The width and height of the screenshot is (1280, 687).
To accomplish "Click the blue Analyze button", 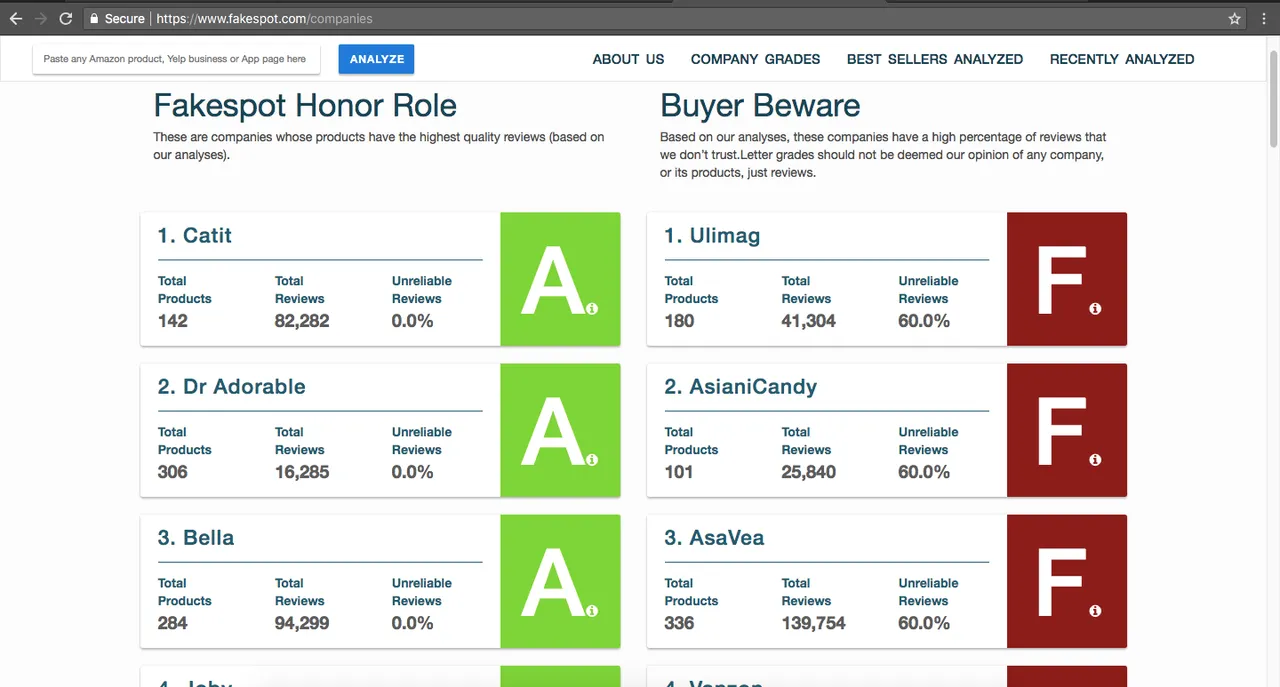I will point(376,59).
